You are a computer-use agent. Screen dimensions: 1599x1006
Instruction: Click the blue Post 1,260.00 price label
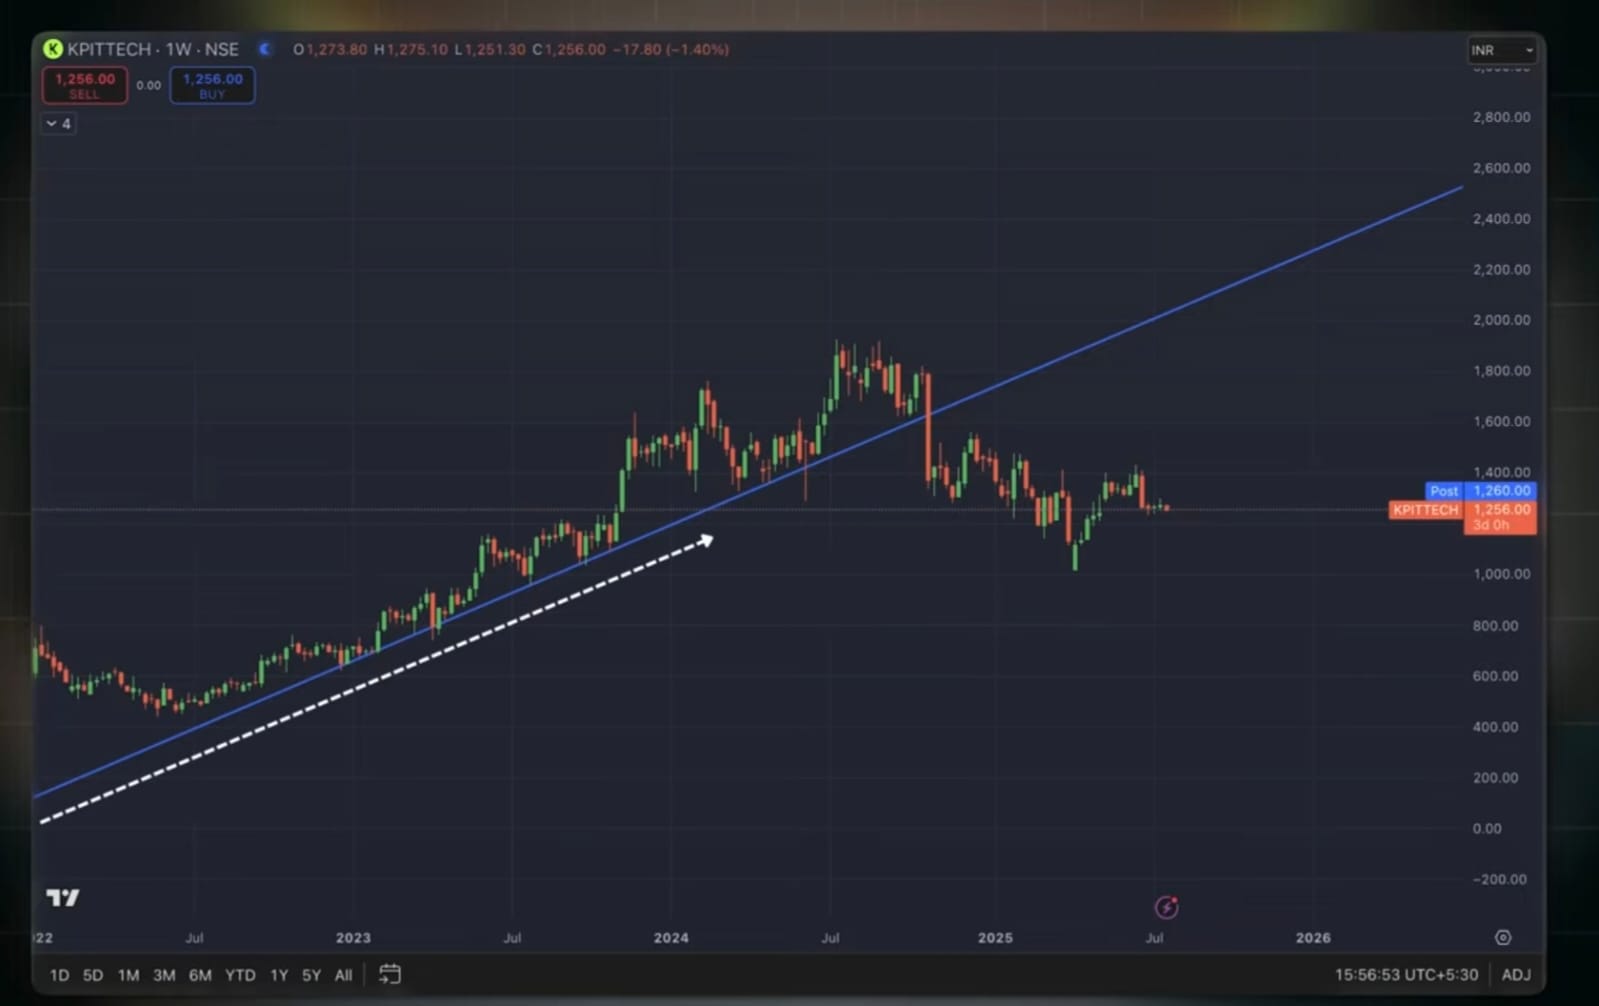[1481, 491]
